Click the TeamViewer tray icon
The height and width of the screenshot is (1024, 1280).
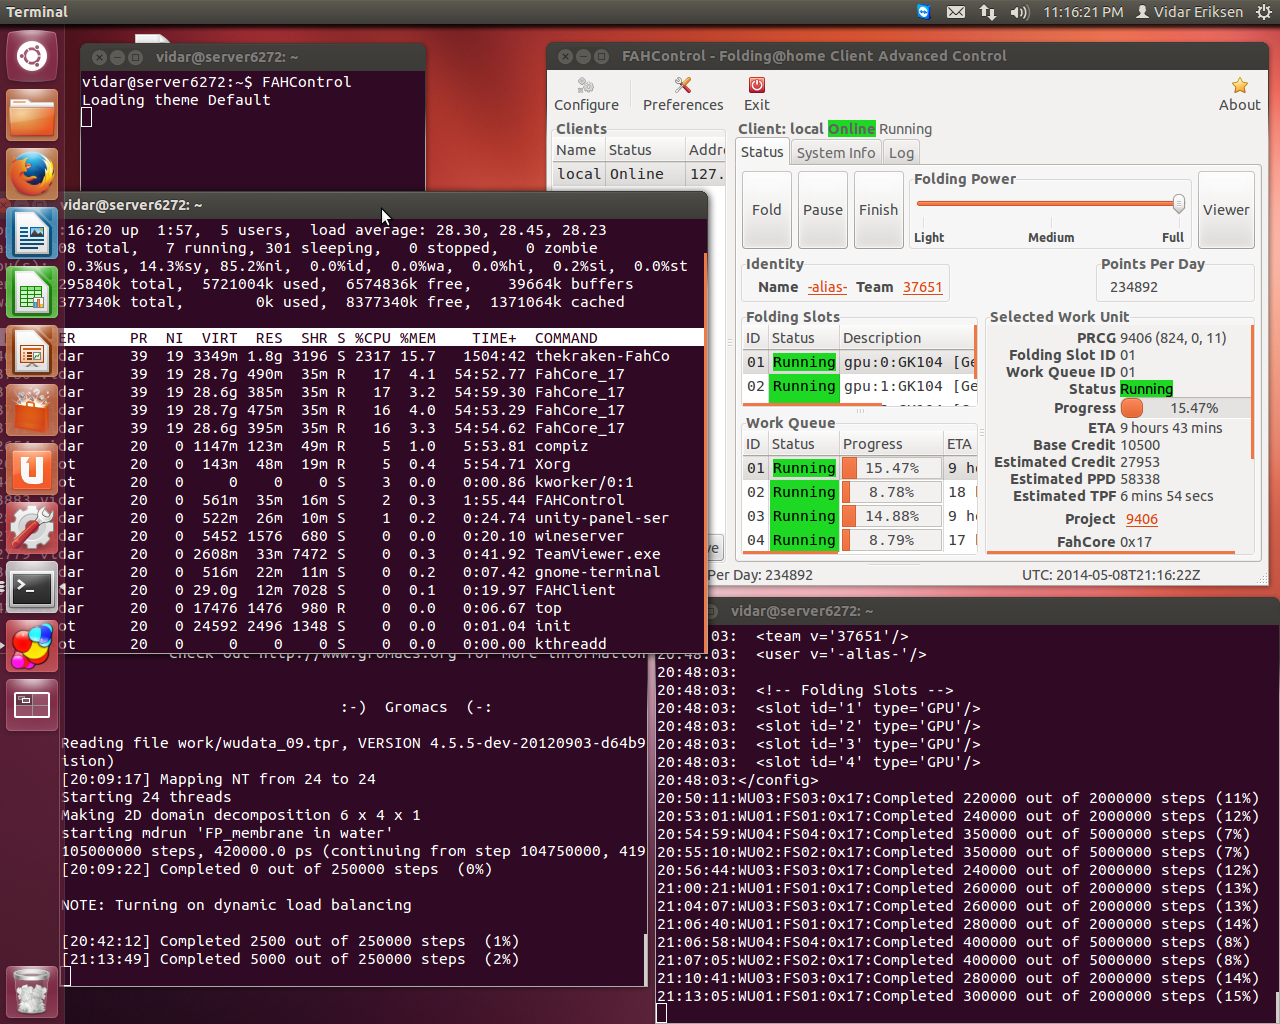(924, 12)
